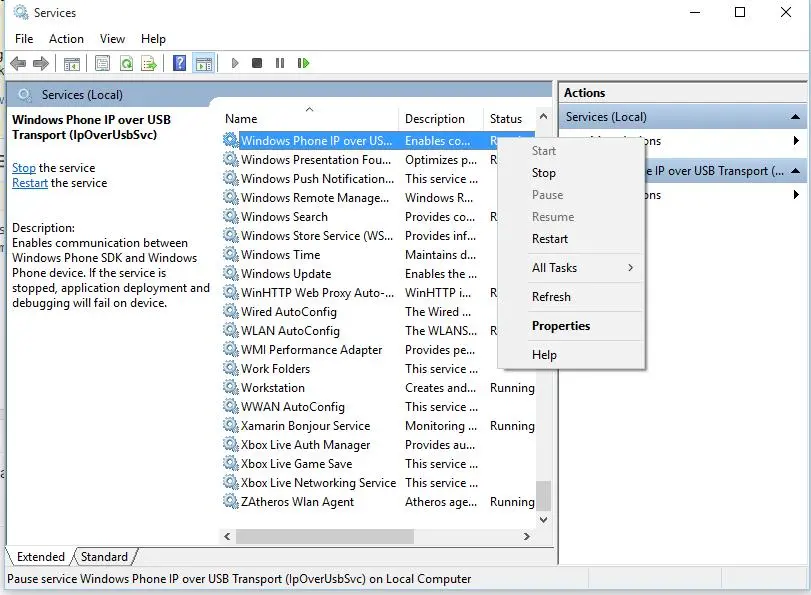Click gear icon beside WWAN AutoConfig

(x=231, y=407)
